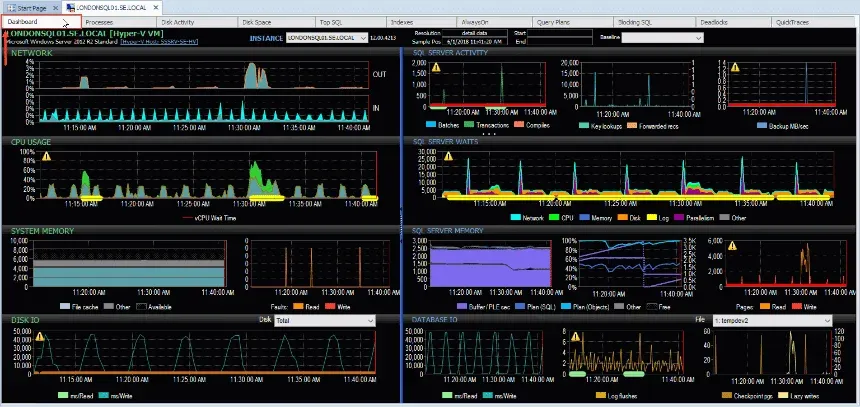Click the Log legend swatch under SQL Server Waits
The image size is (860, 407).
pos(652,218)
